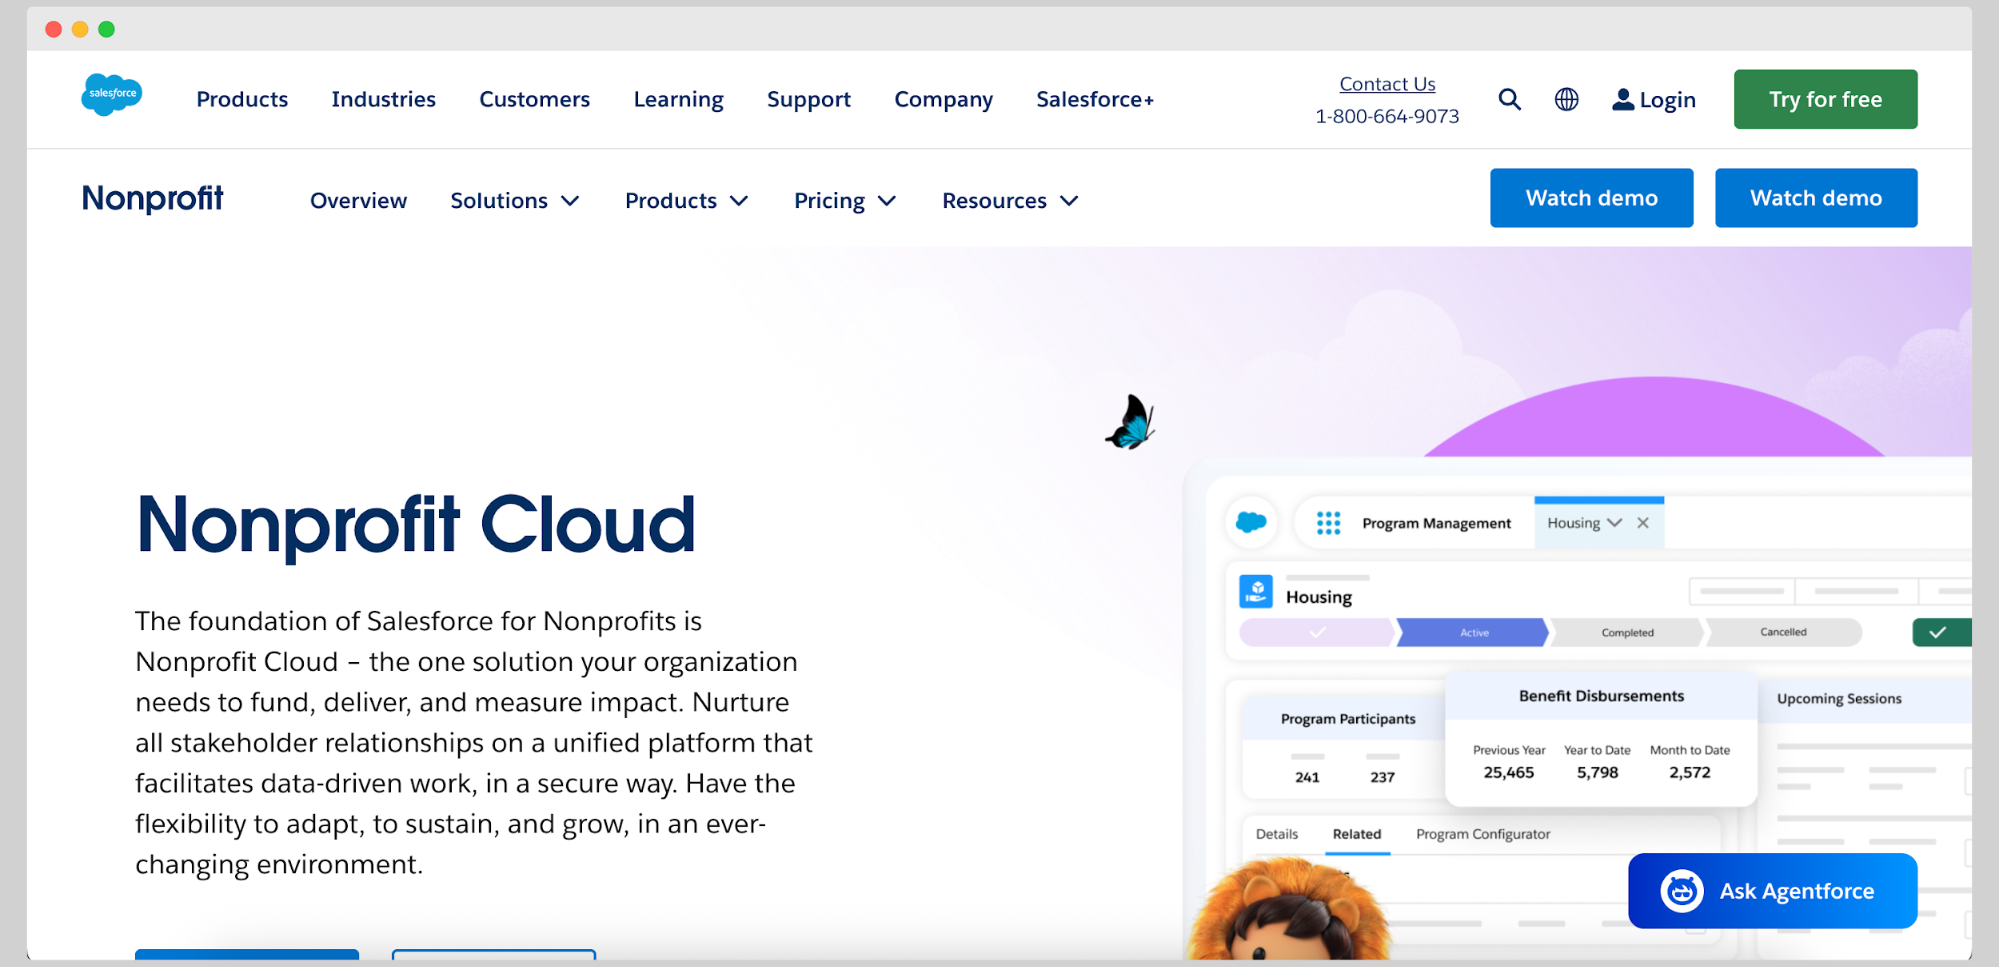The width and height of the screenshot is (1999, 967).
Task: Click the Upcoming Sessions heading
Action: [1839, 699]
